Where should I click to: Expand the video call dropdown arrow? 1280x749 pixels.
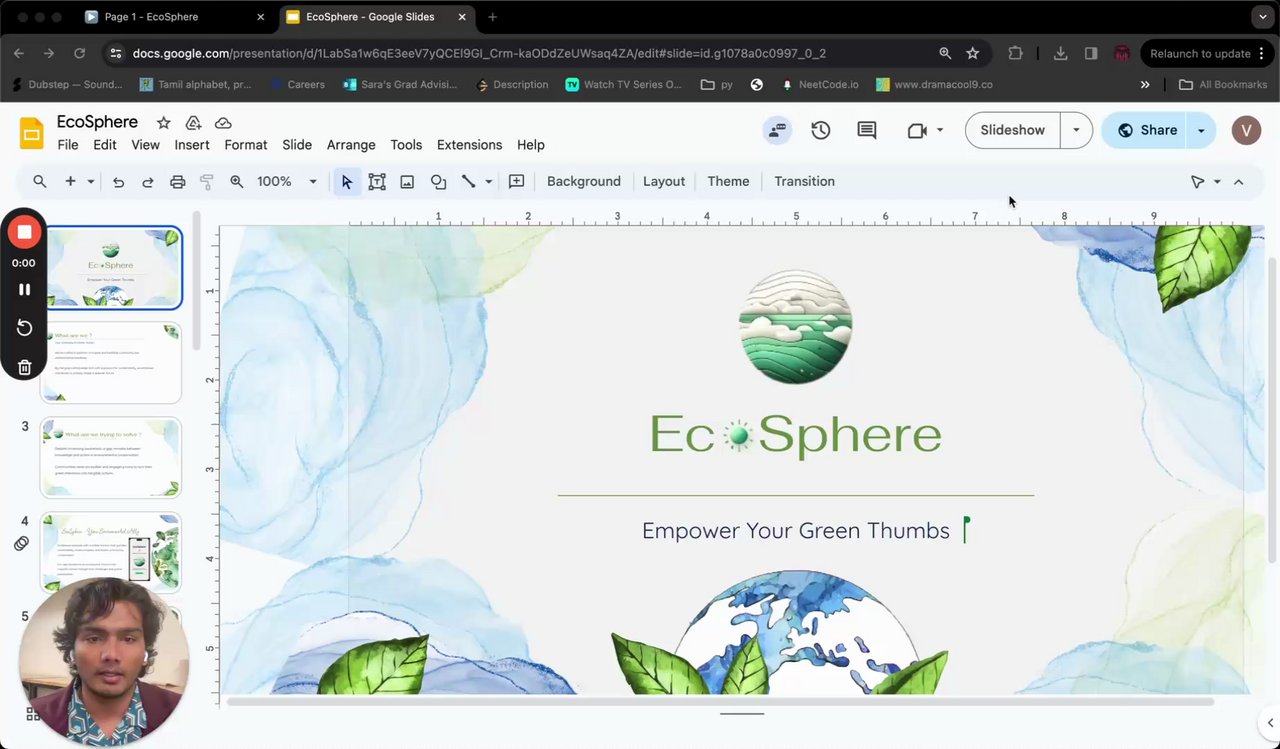[x=940, y=130]
